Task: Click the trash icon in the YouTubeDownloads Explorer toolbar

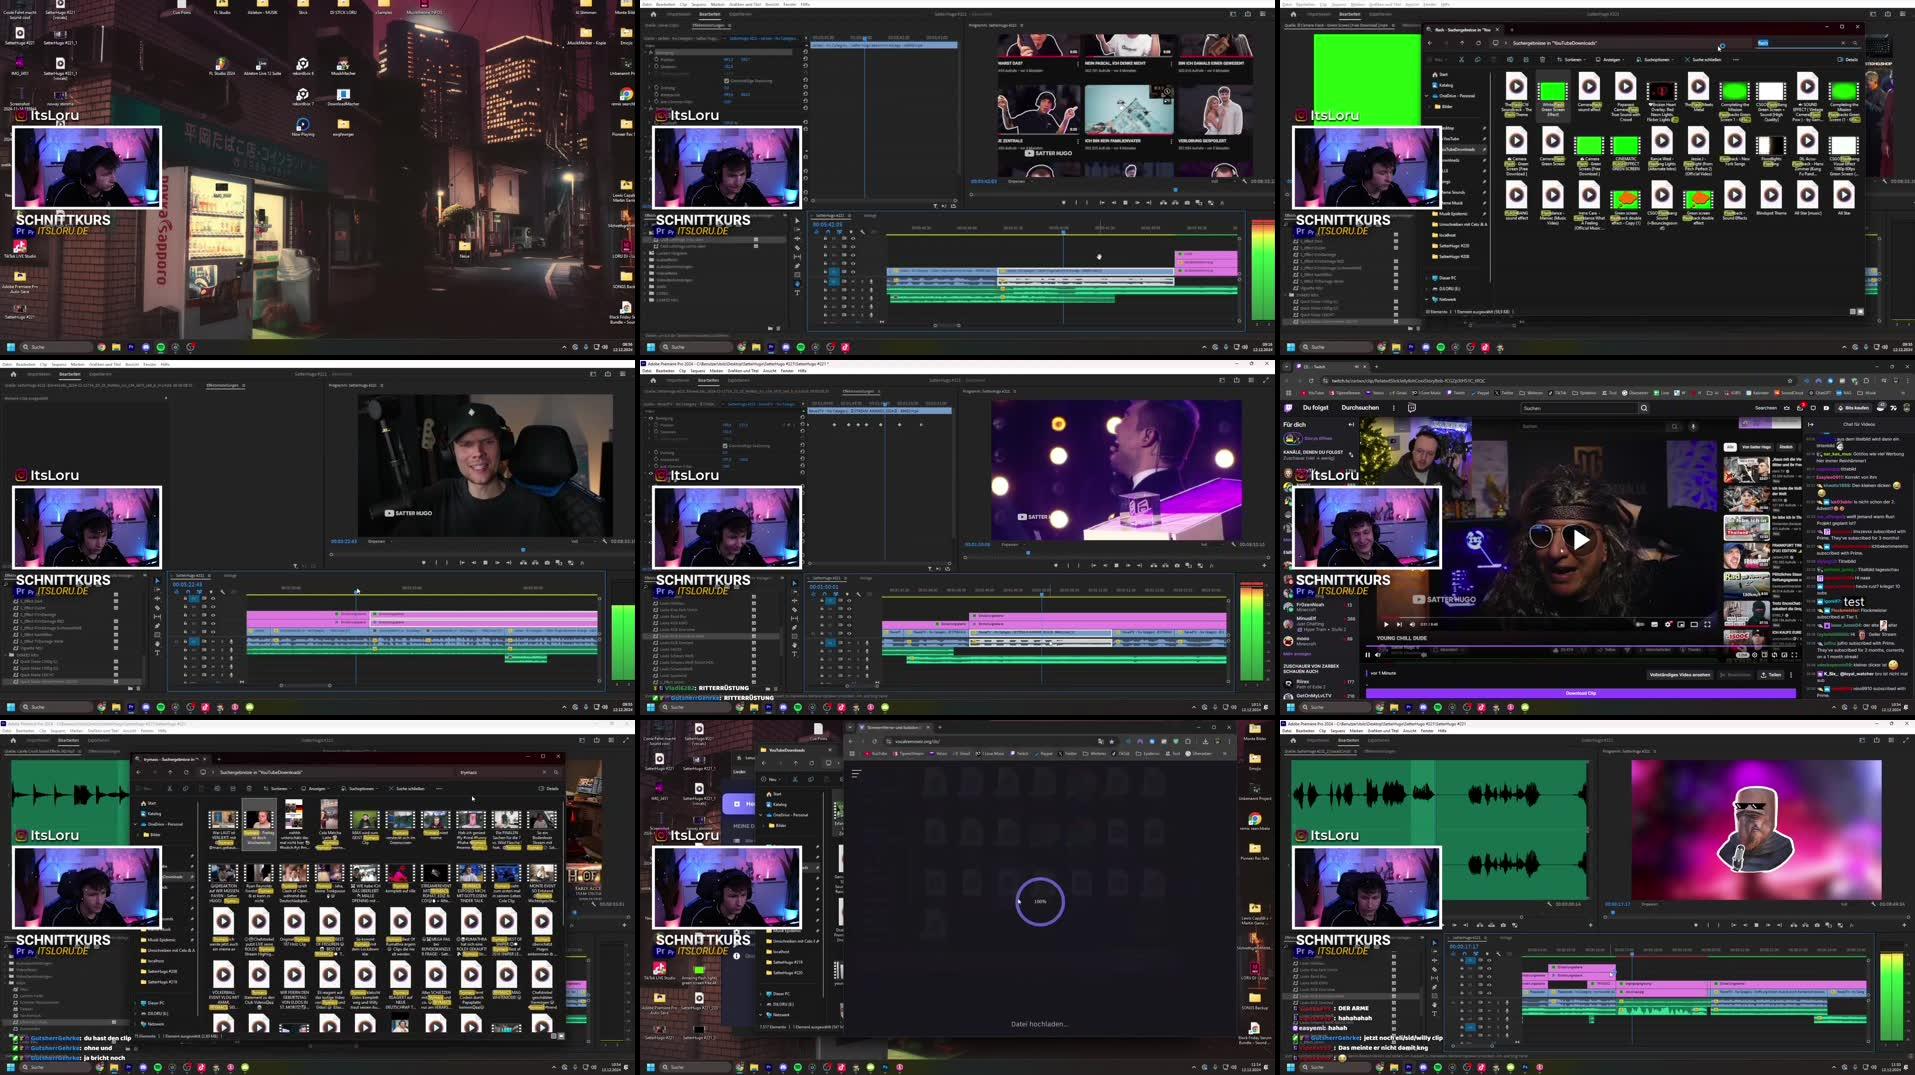Action: (x=1542, y=60)
